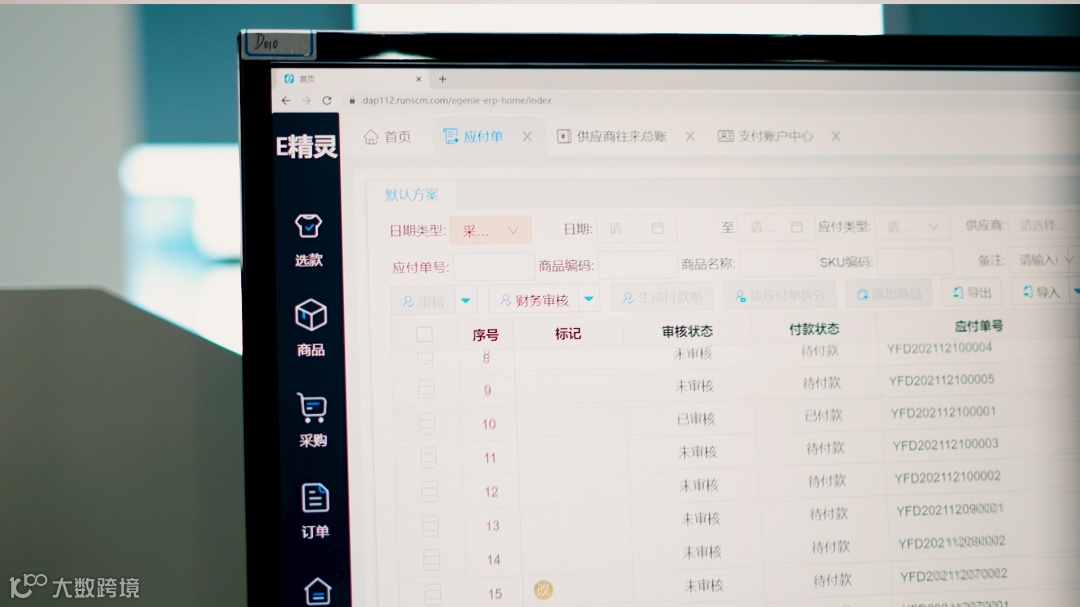Viewport: 1080px width, 607px height.
Task: Go forward in browser history
Action: tap(307, 101)
